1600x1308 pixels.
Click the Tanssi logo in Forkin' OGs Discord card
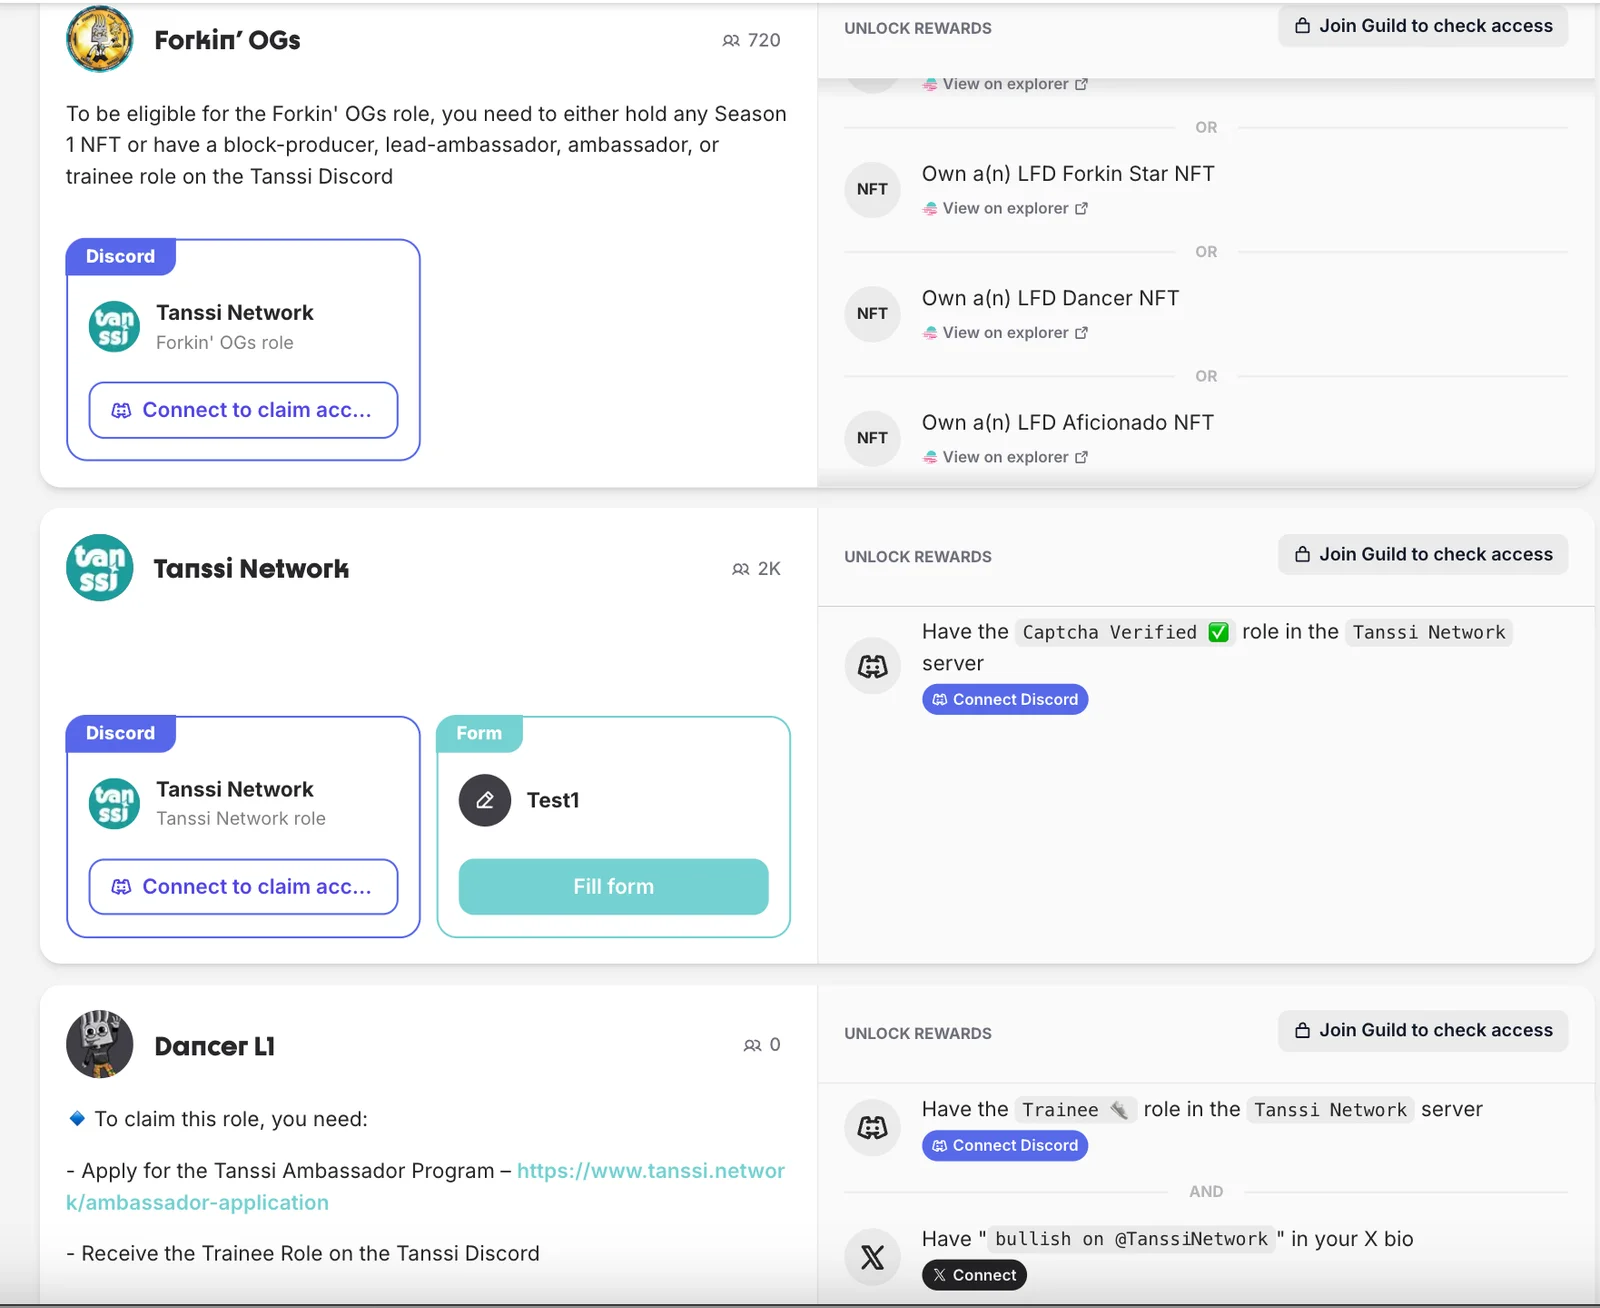(114, 327)
